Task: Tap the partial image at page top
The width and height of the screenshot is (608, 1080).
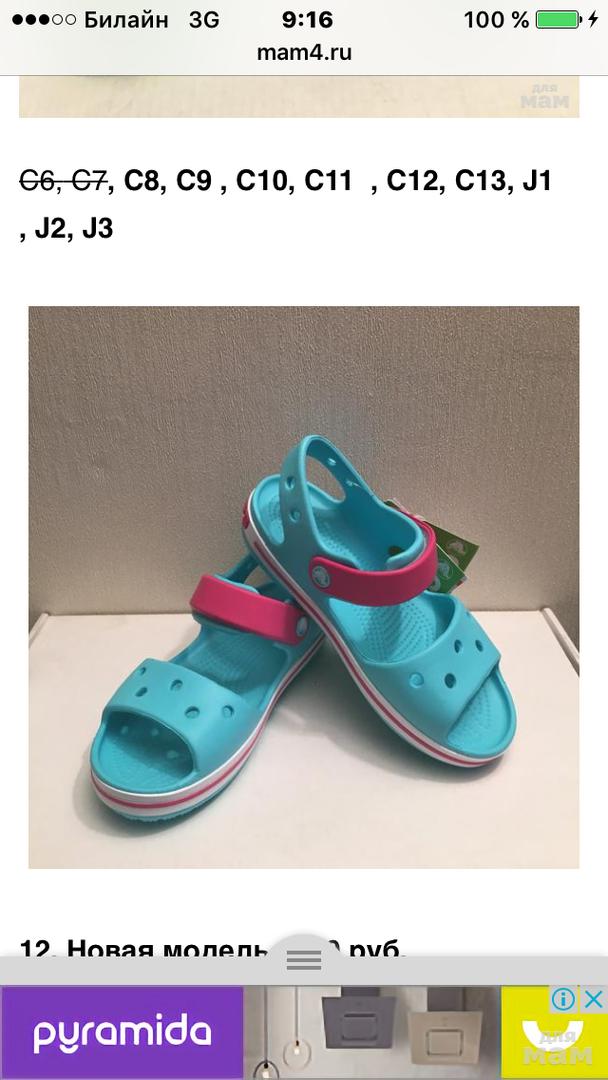Action: pyautogui.click(x=299, y=96)
